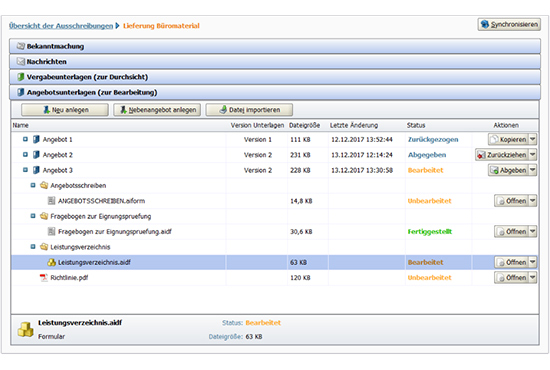Open the Übersicht der Ausschreibungen link
Screen dimensions: 550x370
pyautogui.click(x=61, y=26)
